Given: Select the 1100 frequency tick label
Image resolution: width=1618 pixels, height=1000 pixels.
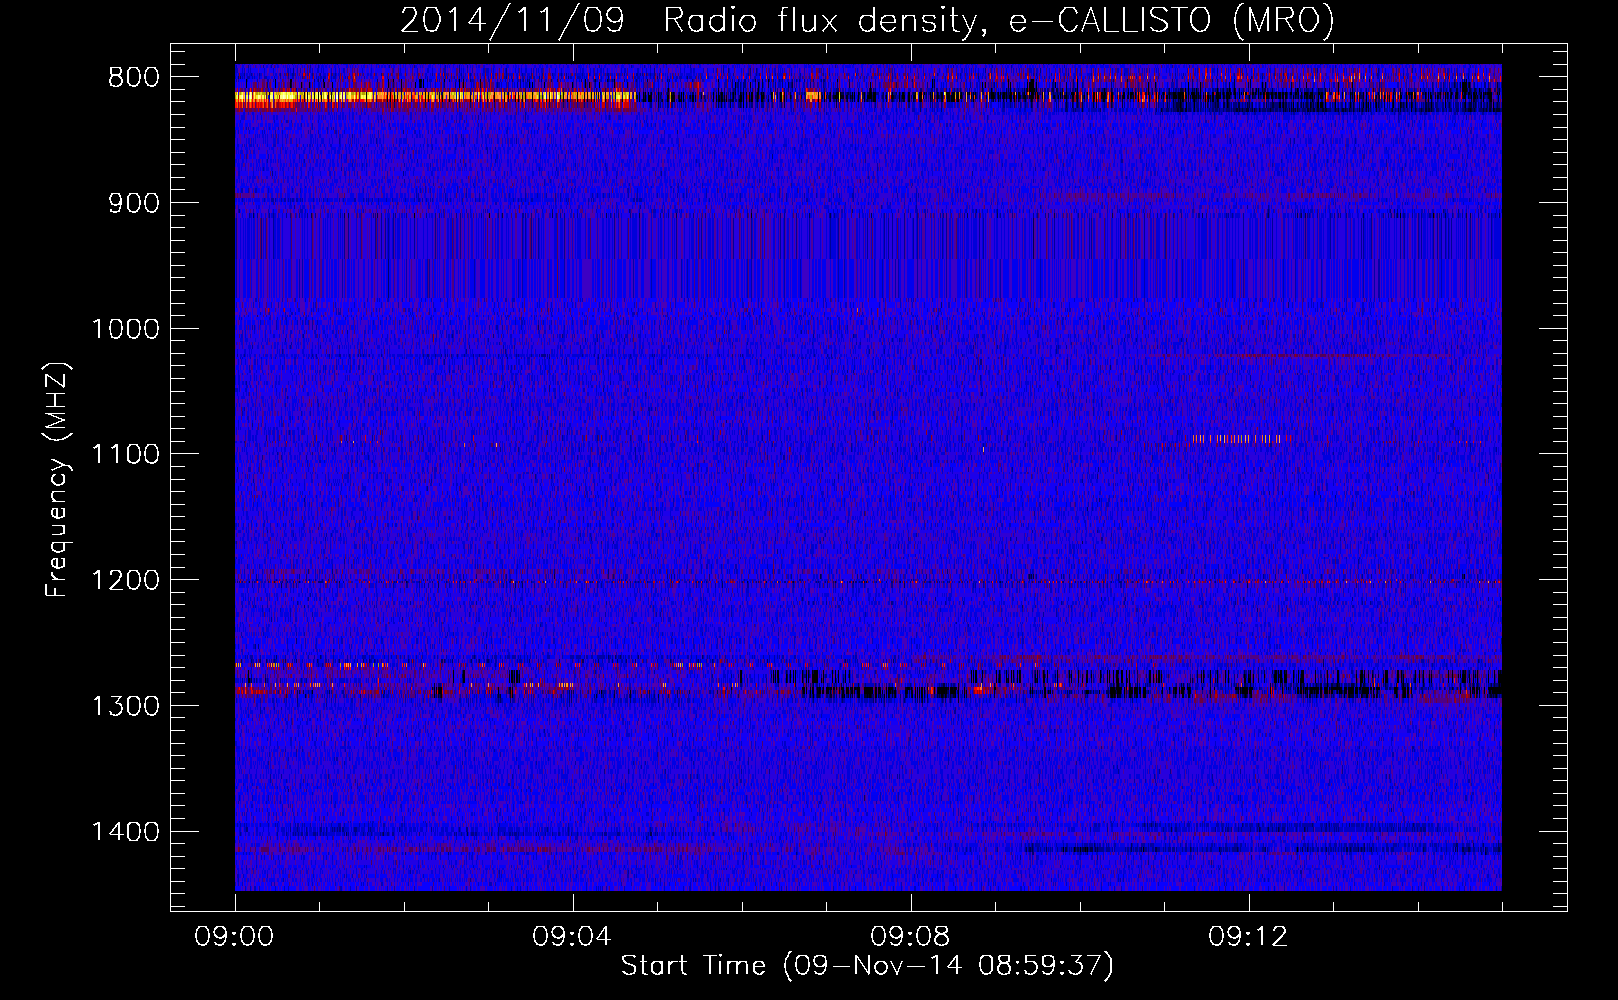Looking at the screenshot, I should 125,455.
